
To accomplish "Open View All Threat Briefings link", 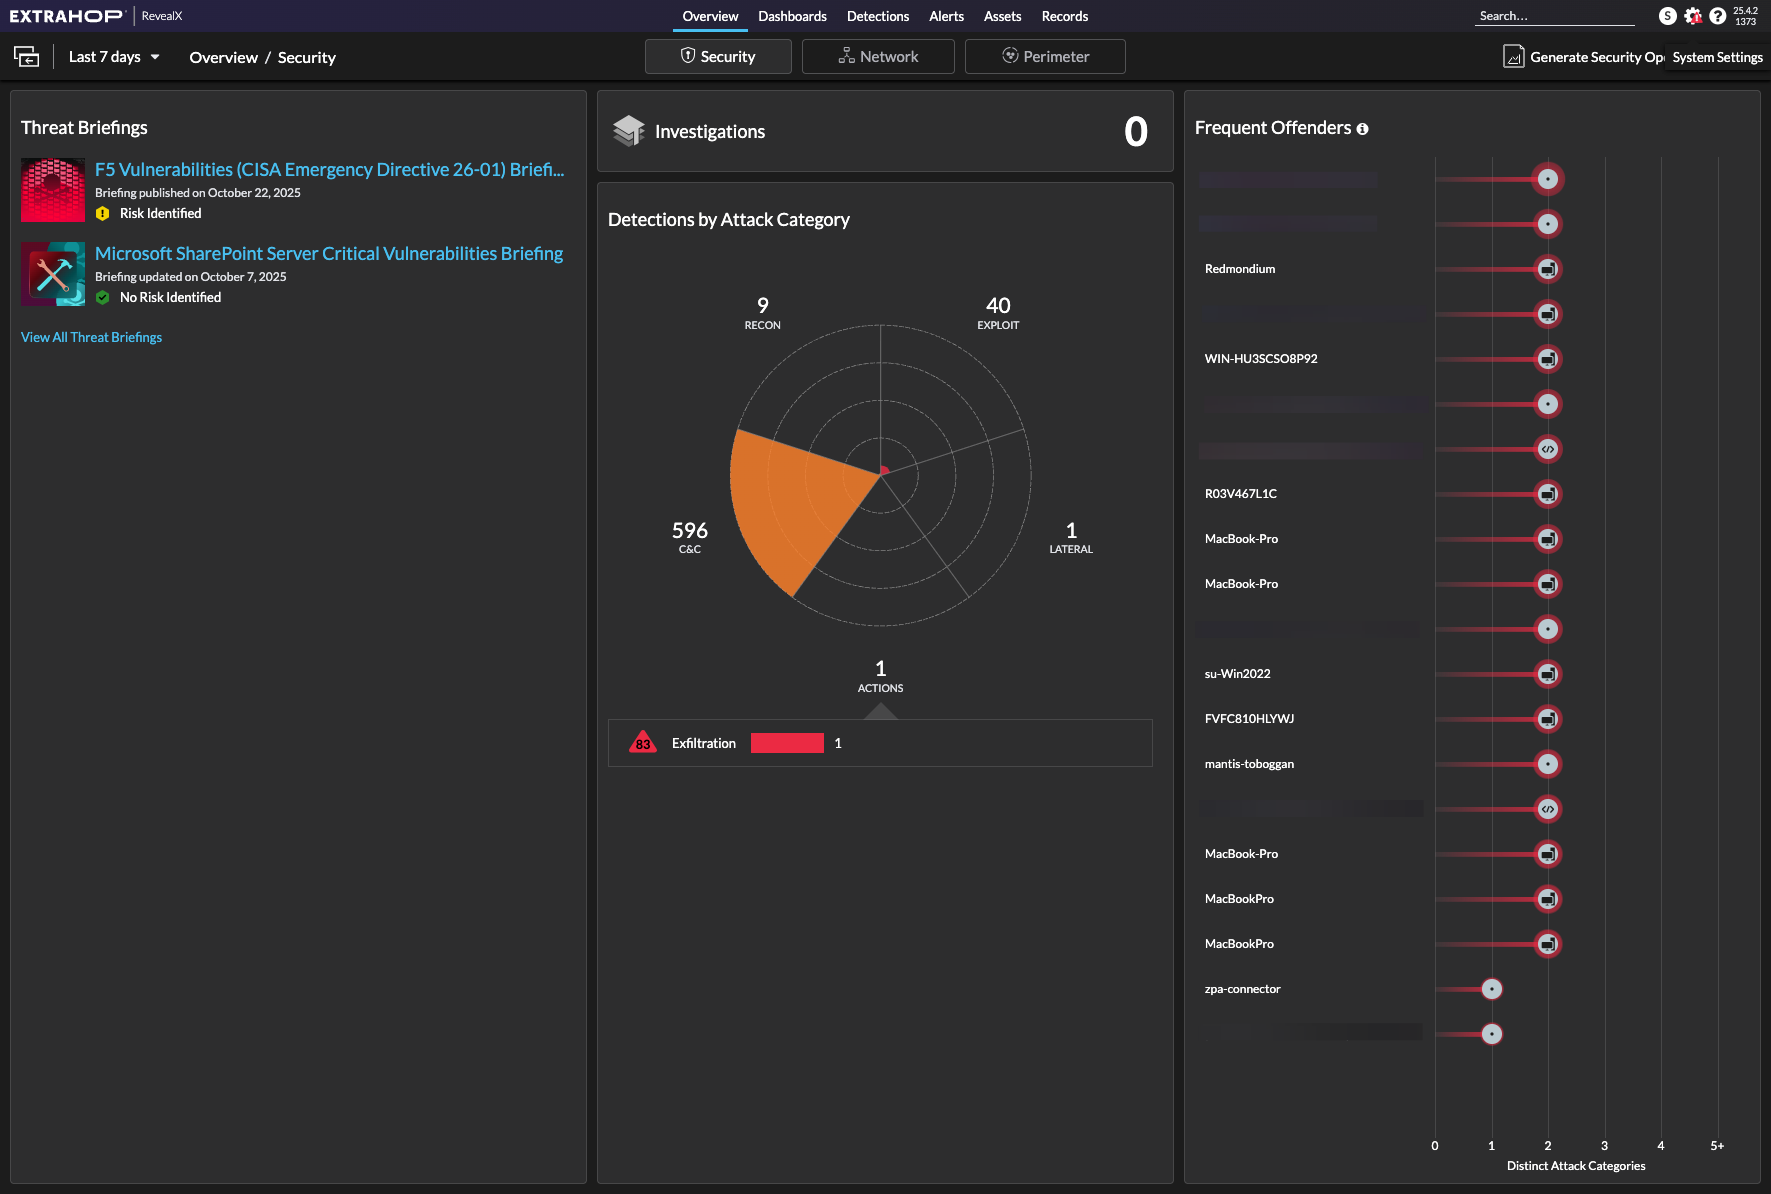I will click(x=91, y=337).
